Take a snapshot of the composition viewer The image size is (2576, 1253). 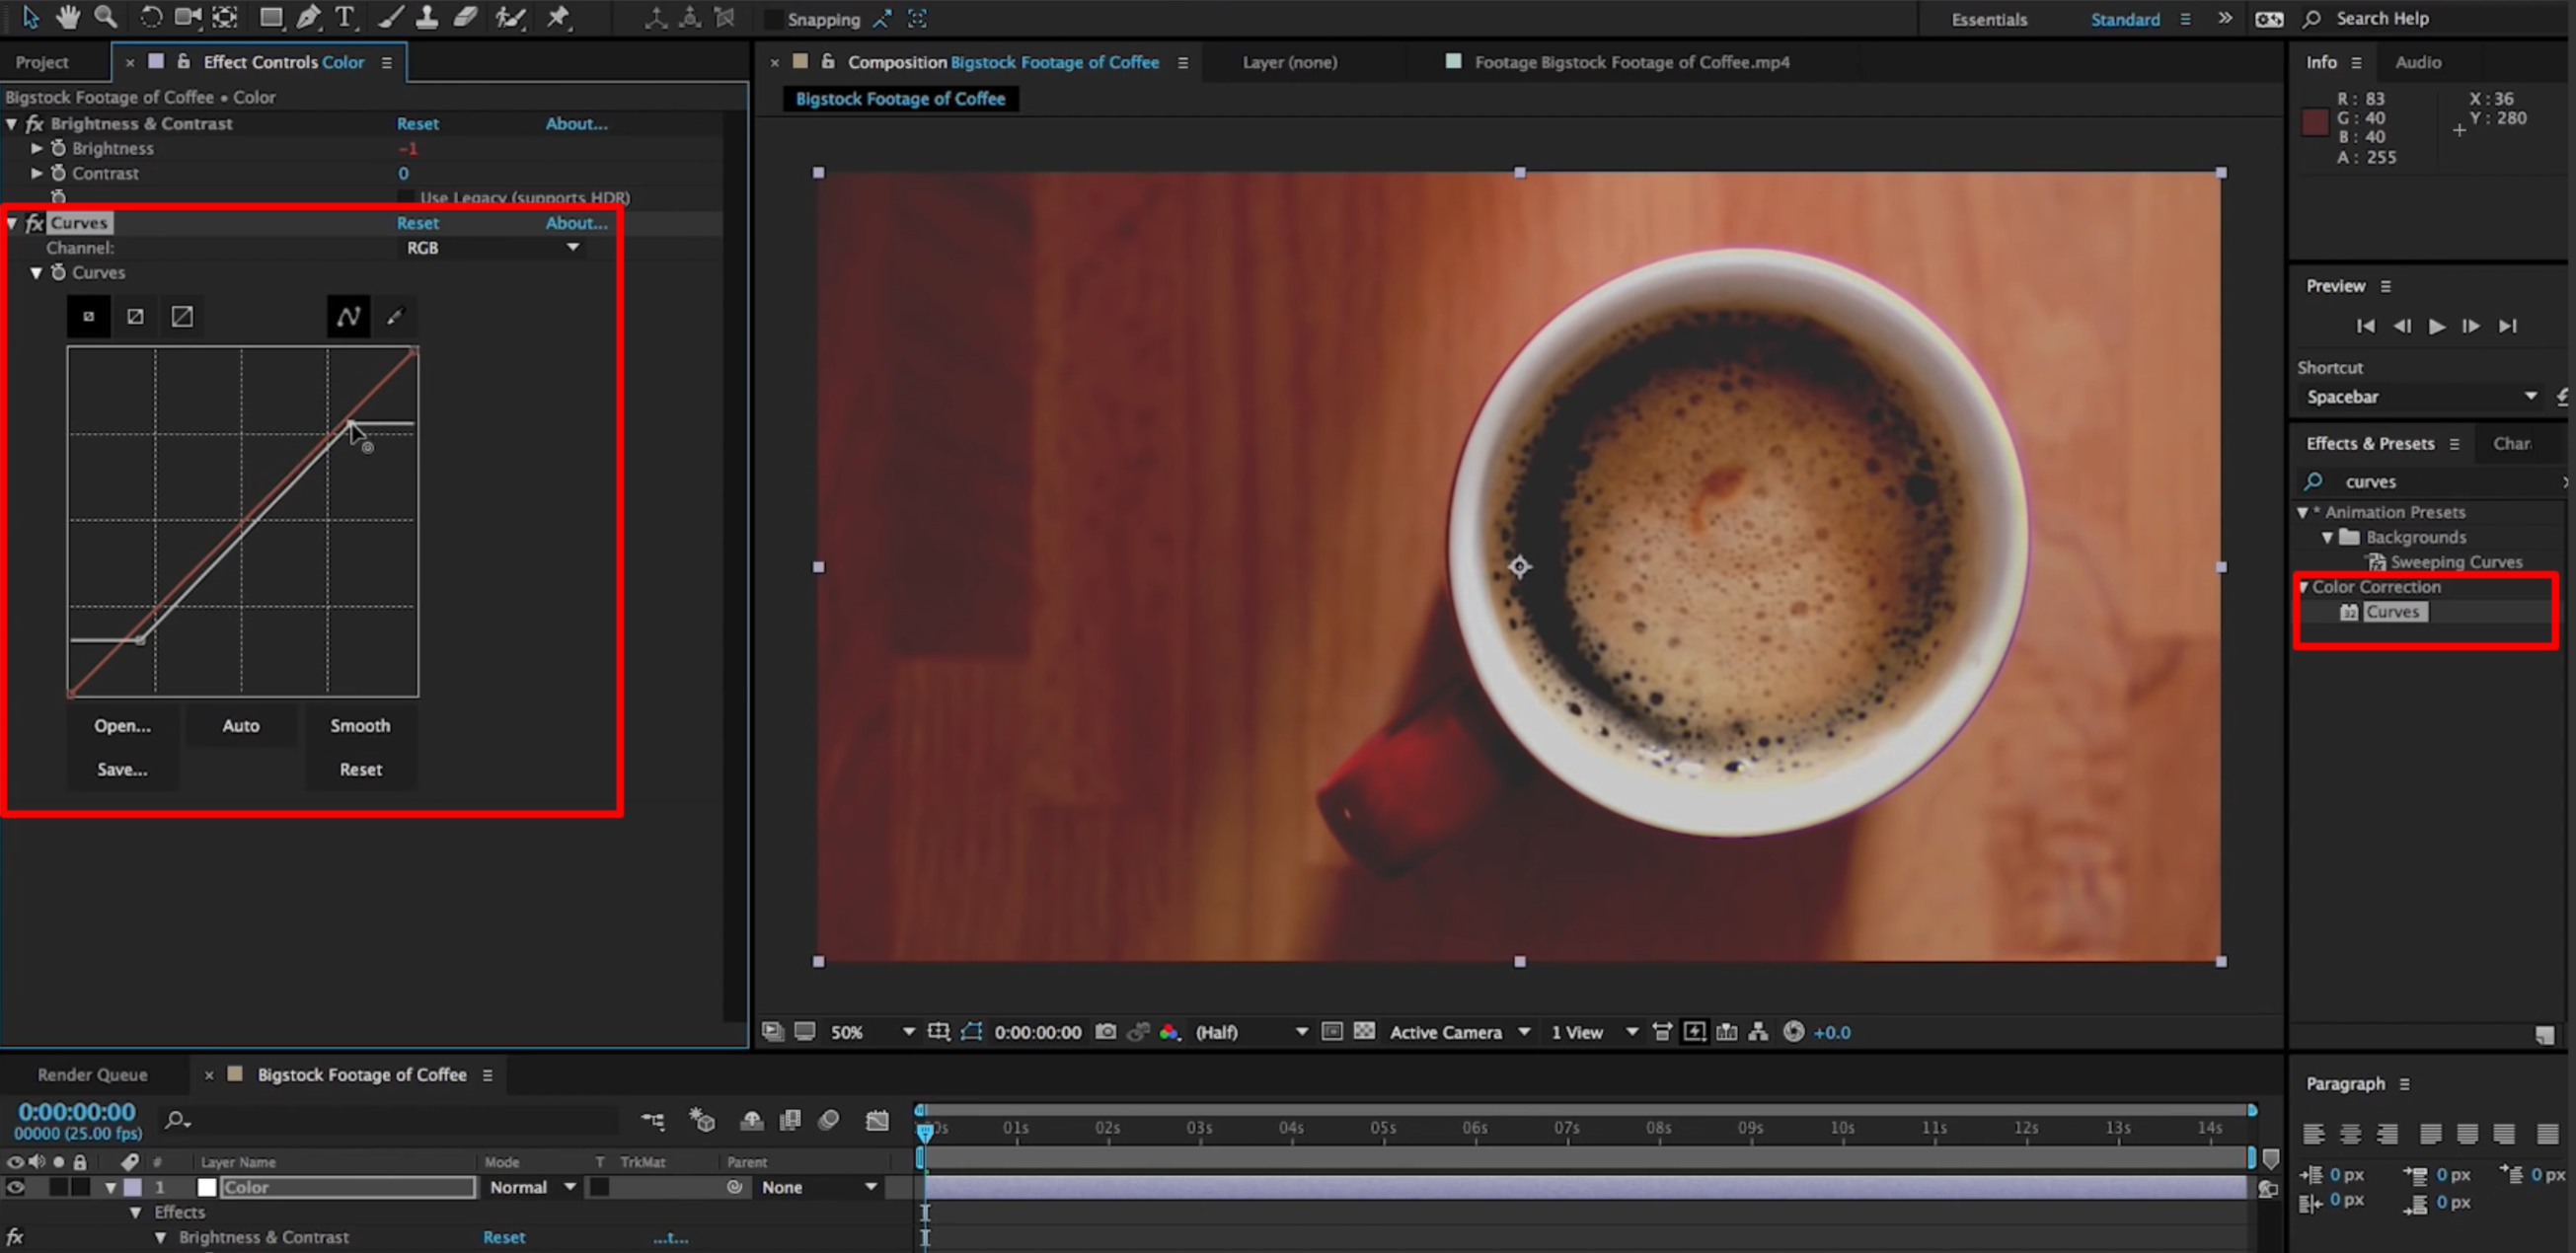tap(1106, 1032)
